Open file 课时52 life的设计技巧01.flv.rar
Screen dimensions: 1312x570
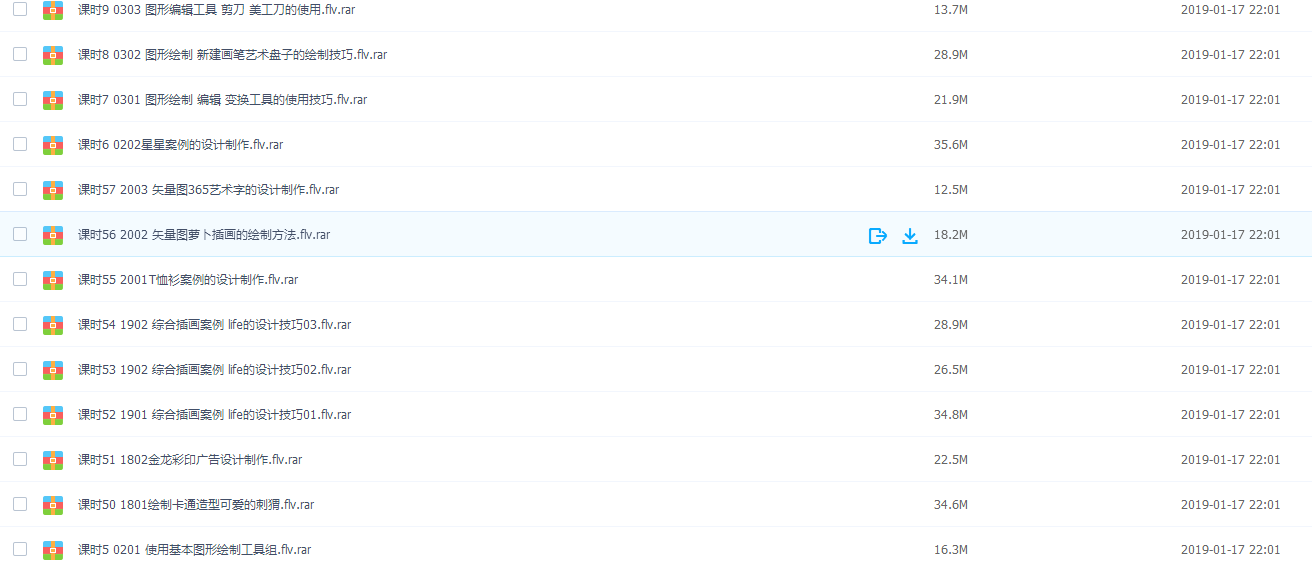tap(214, 415)
